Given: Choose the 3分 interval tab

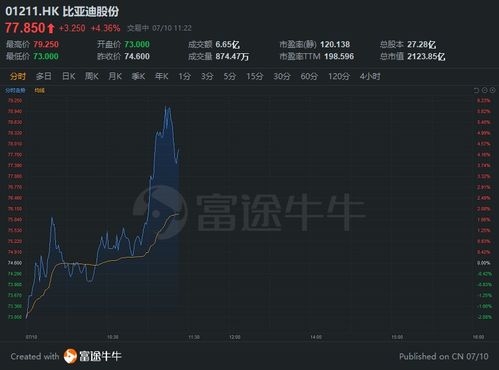Looking at the screenshot, I should point(207,76).
